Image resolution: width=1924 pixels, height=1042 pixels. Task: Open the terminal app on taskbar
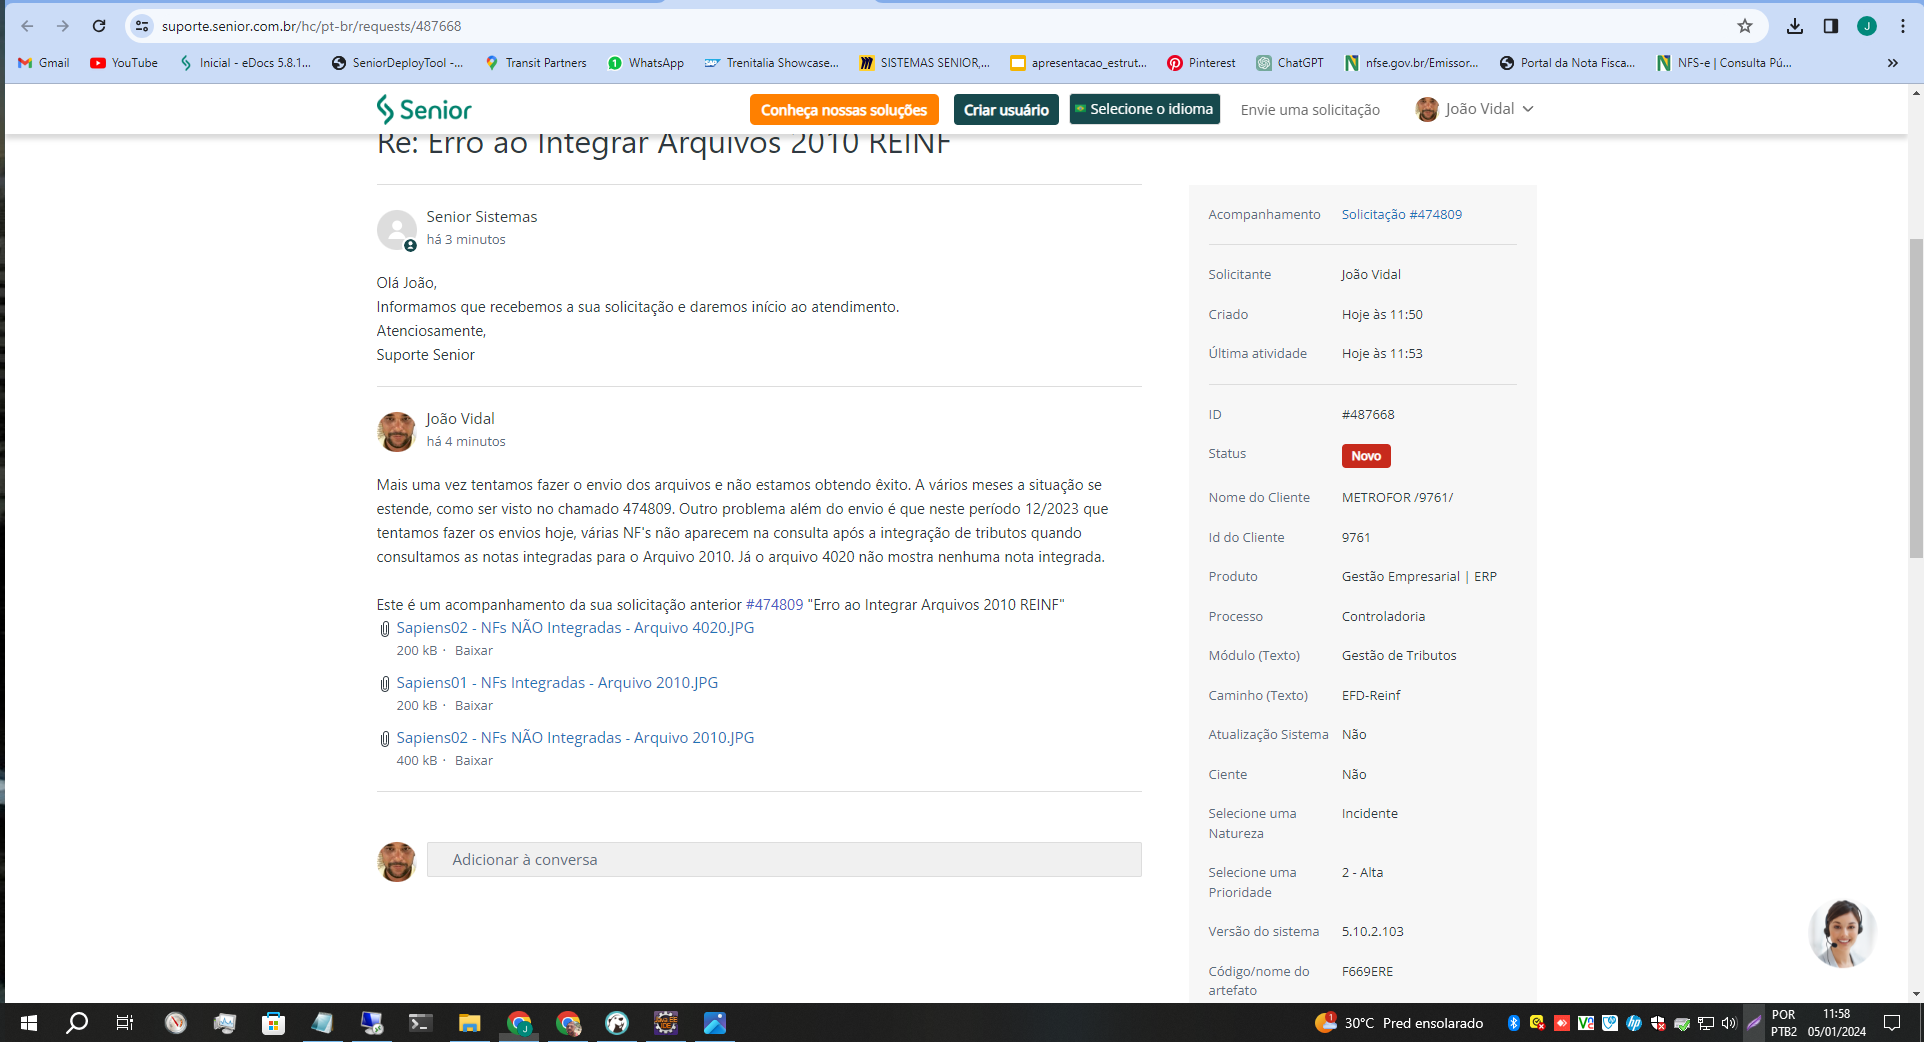pyautogui.click(x=420, y=1023)
